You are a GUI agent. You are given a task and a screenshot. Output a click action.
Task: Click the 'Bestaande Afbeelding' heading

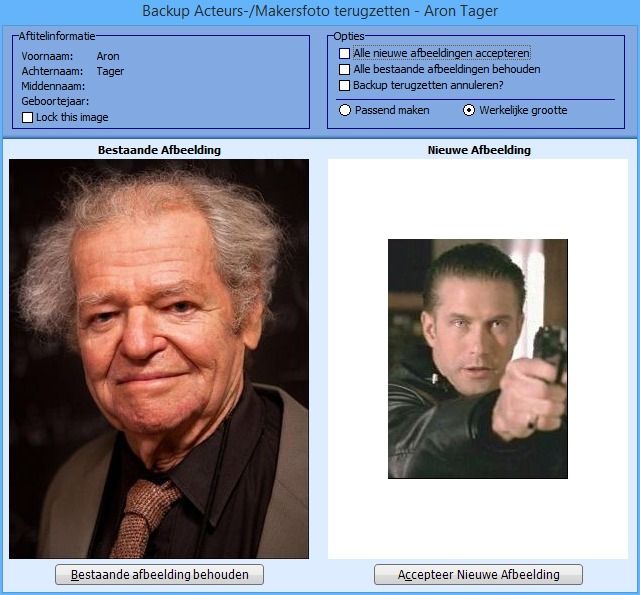point(159,150)
